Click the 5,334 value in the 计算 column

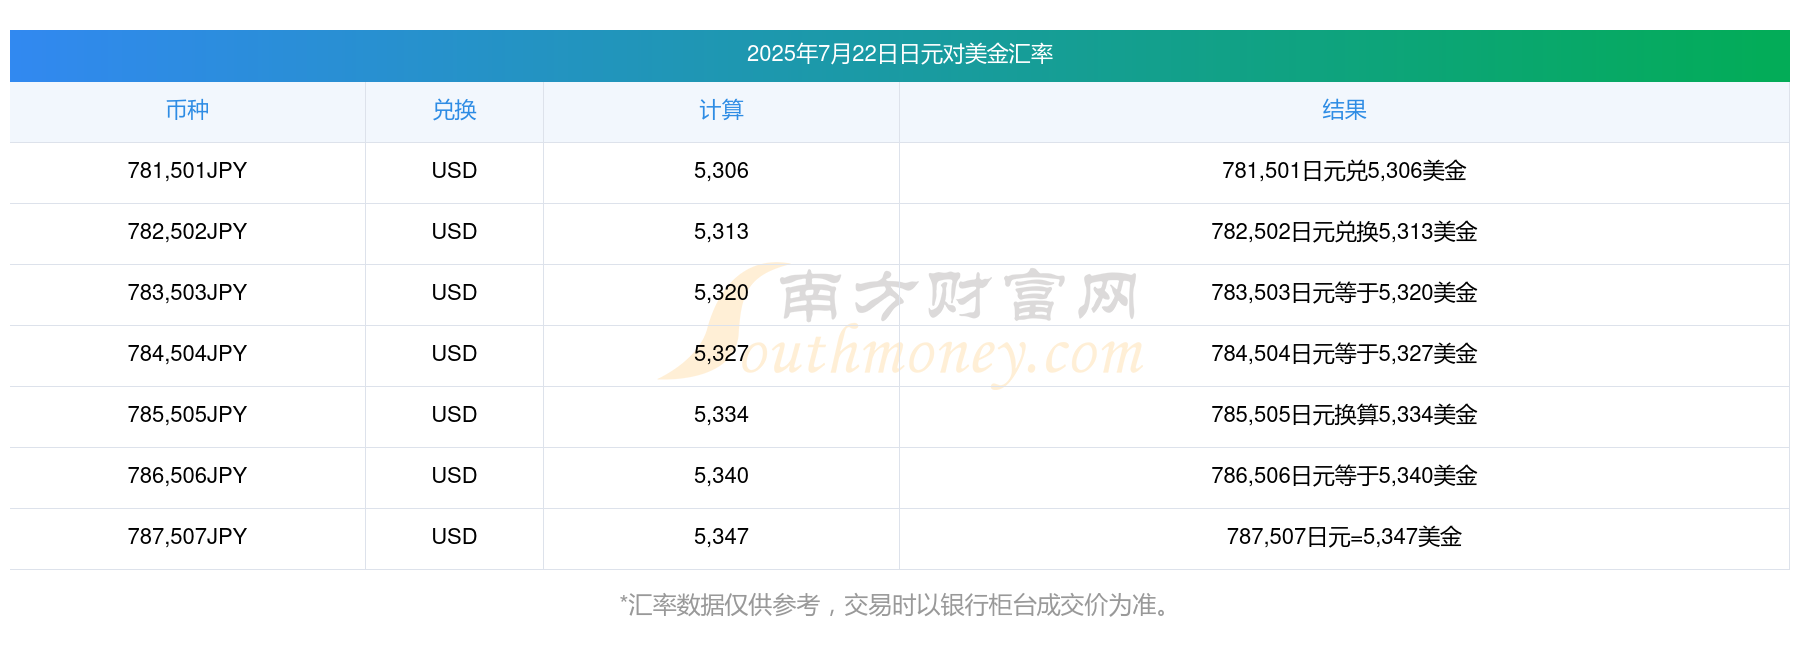721,415
